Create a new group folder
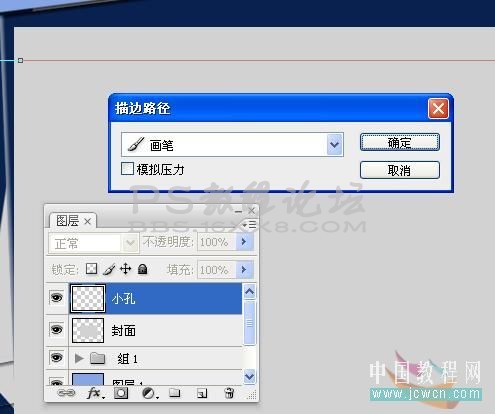The width and height of the screenshot is (495, 414). pyautogui.click(x=174, y=393)
